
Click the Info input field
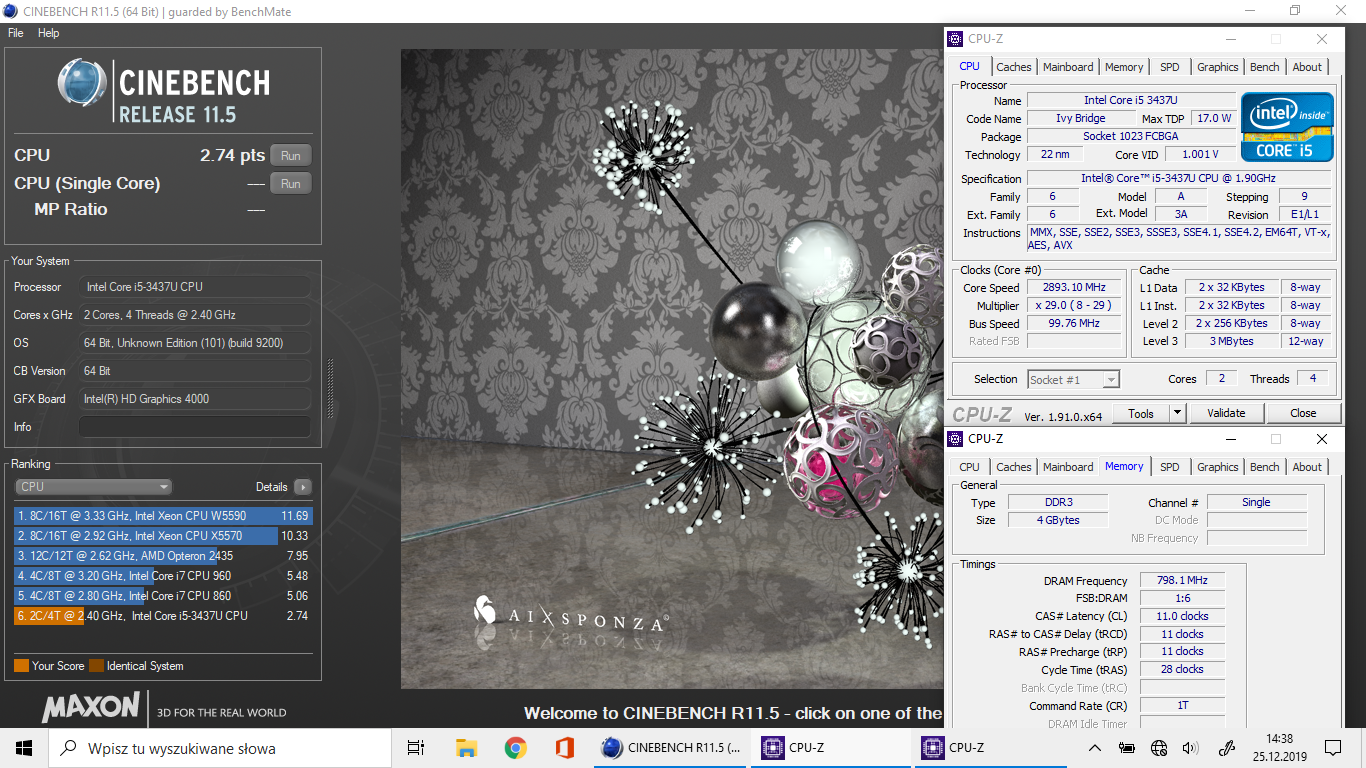pos(194,427)
